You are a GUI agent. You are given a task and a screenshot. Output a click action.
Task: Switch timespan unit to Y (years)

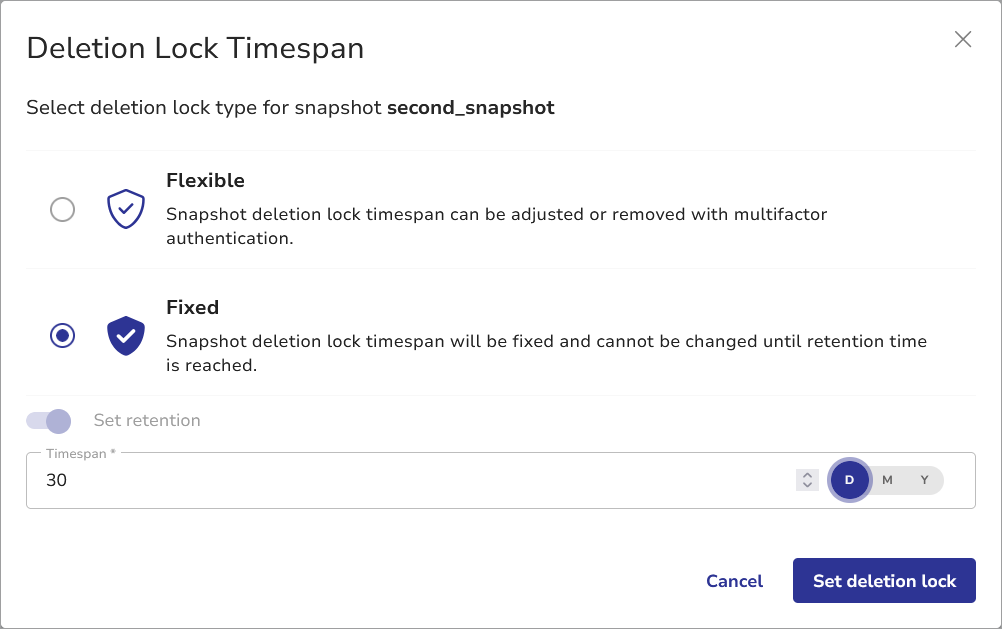(925, 480)
